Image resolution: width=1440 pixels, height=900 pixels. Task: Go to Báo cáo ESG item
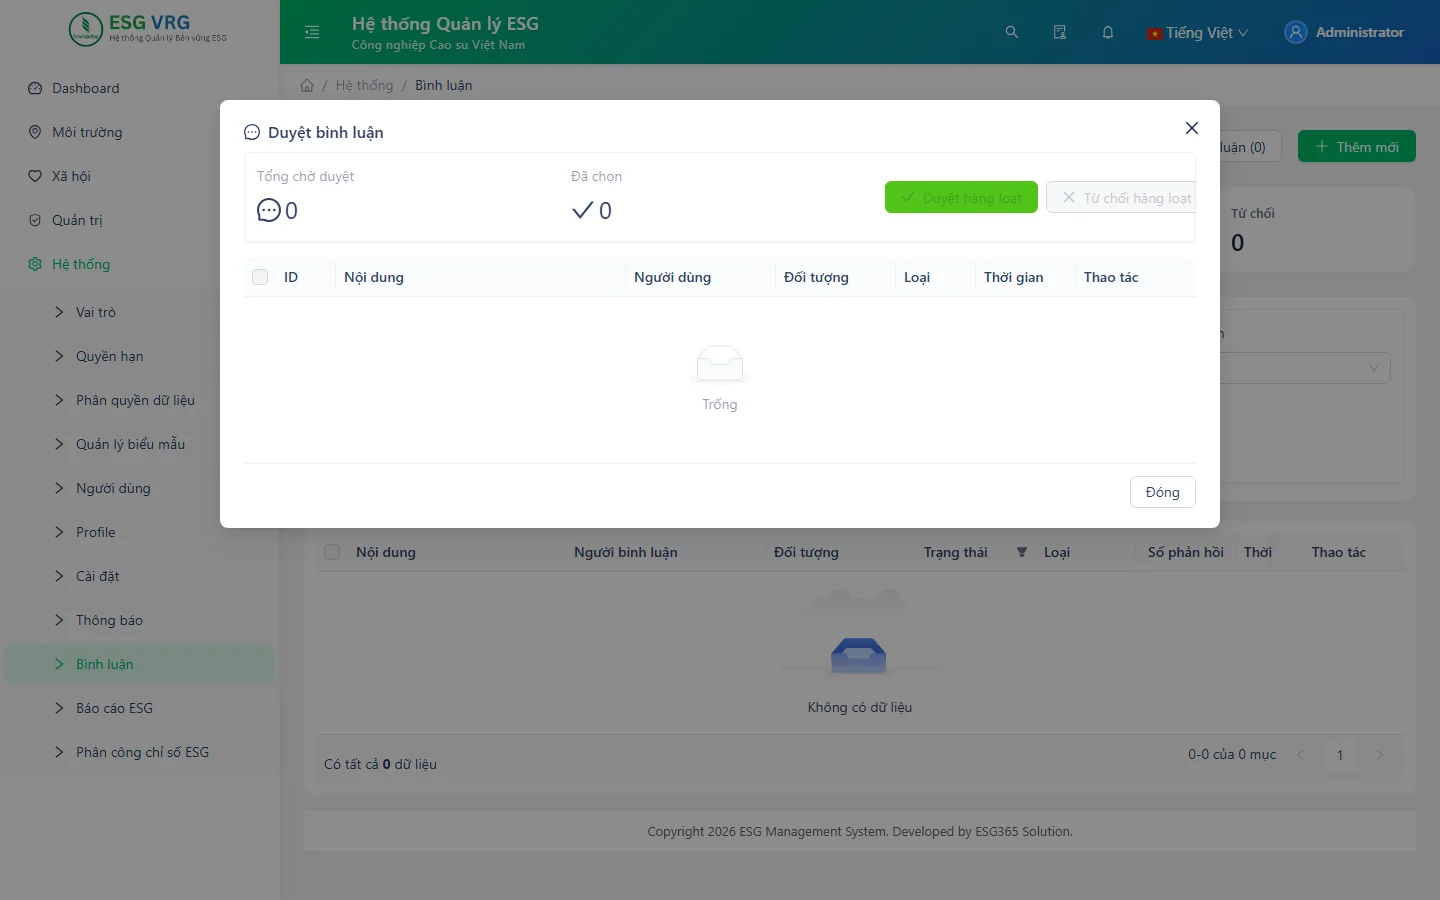[x=140, y=708]
